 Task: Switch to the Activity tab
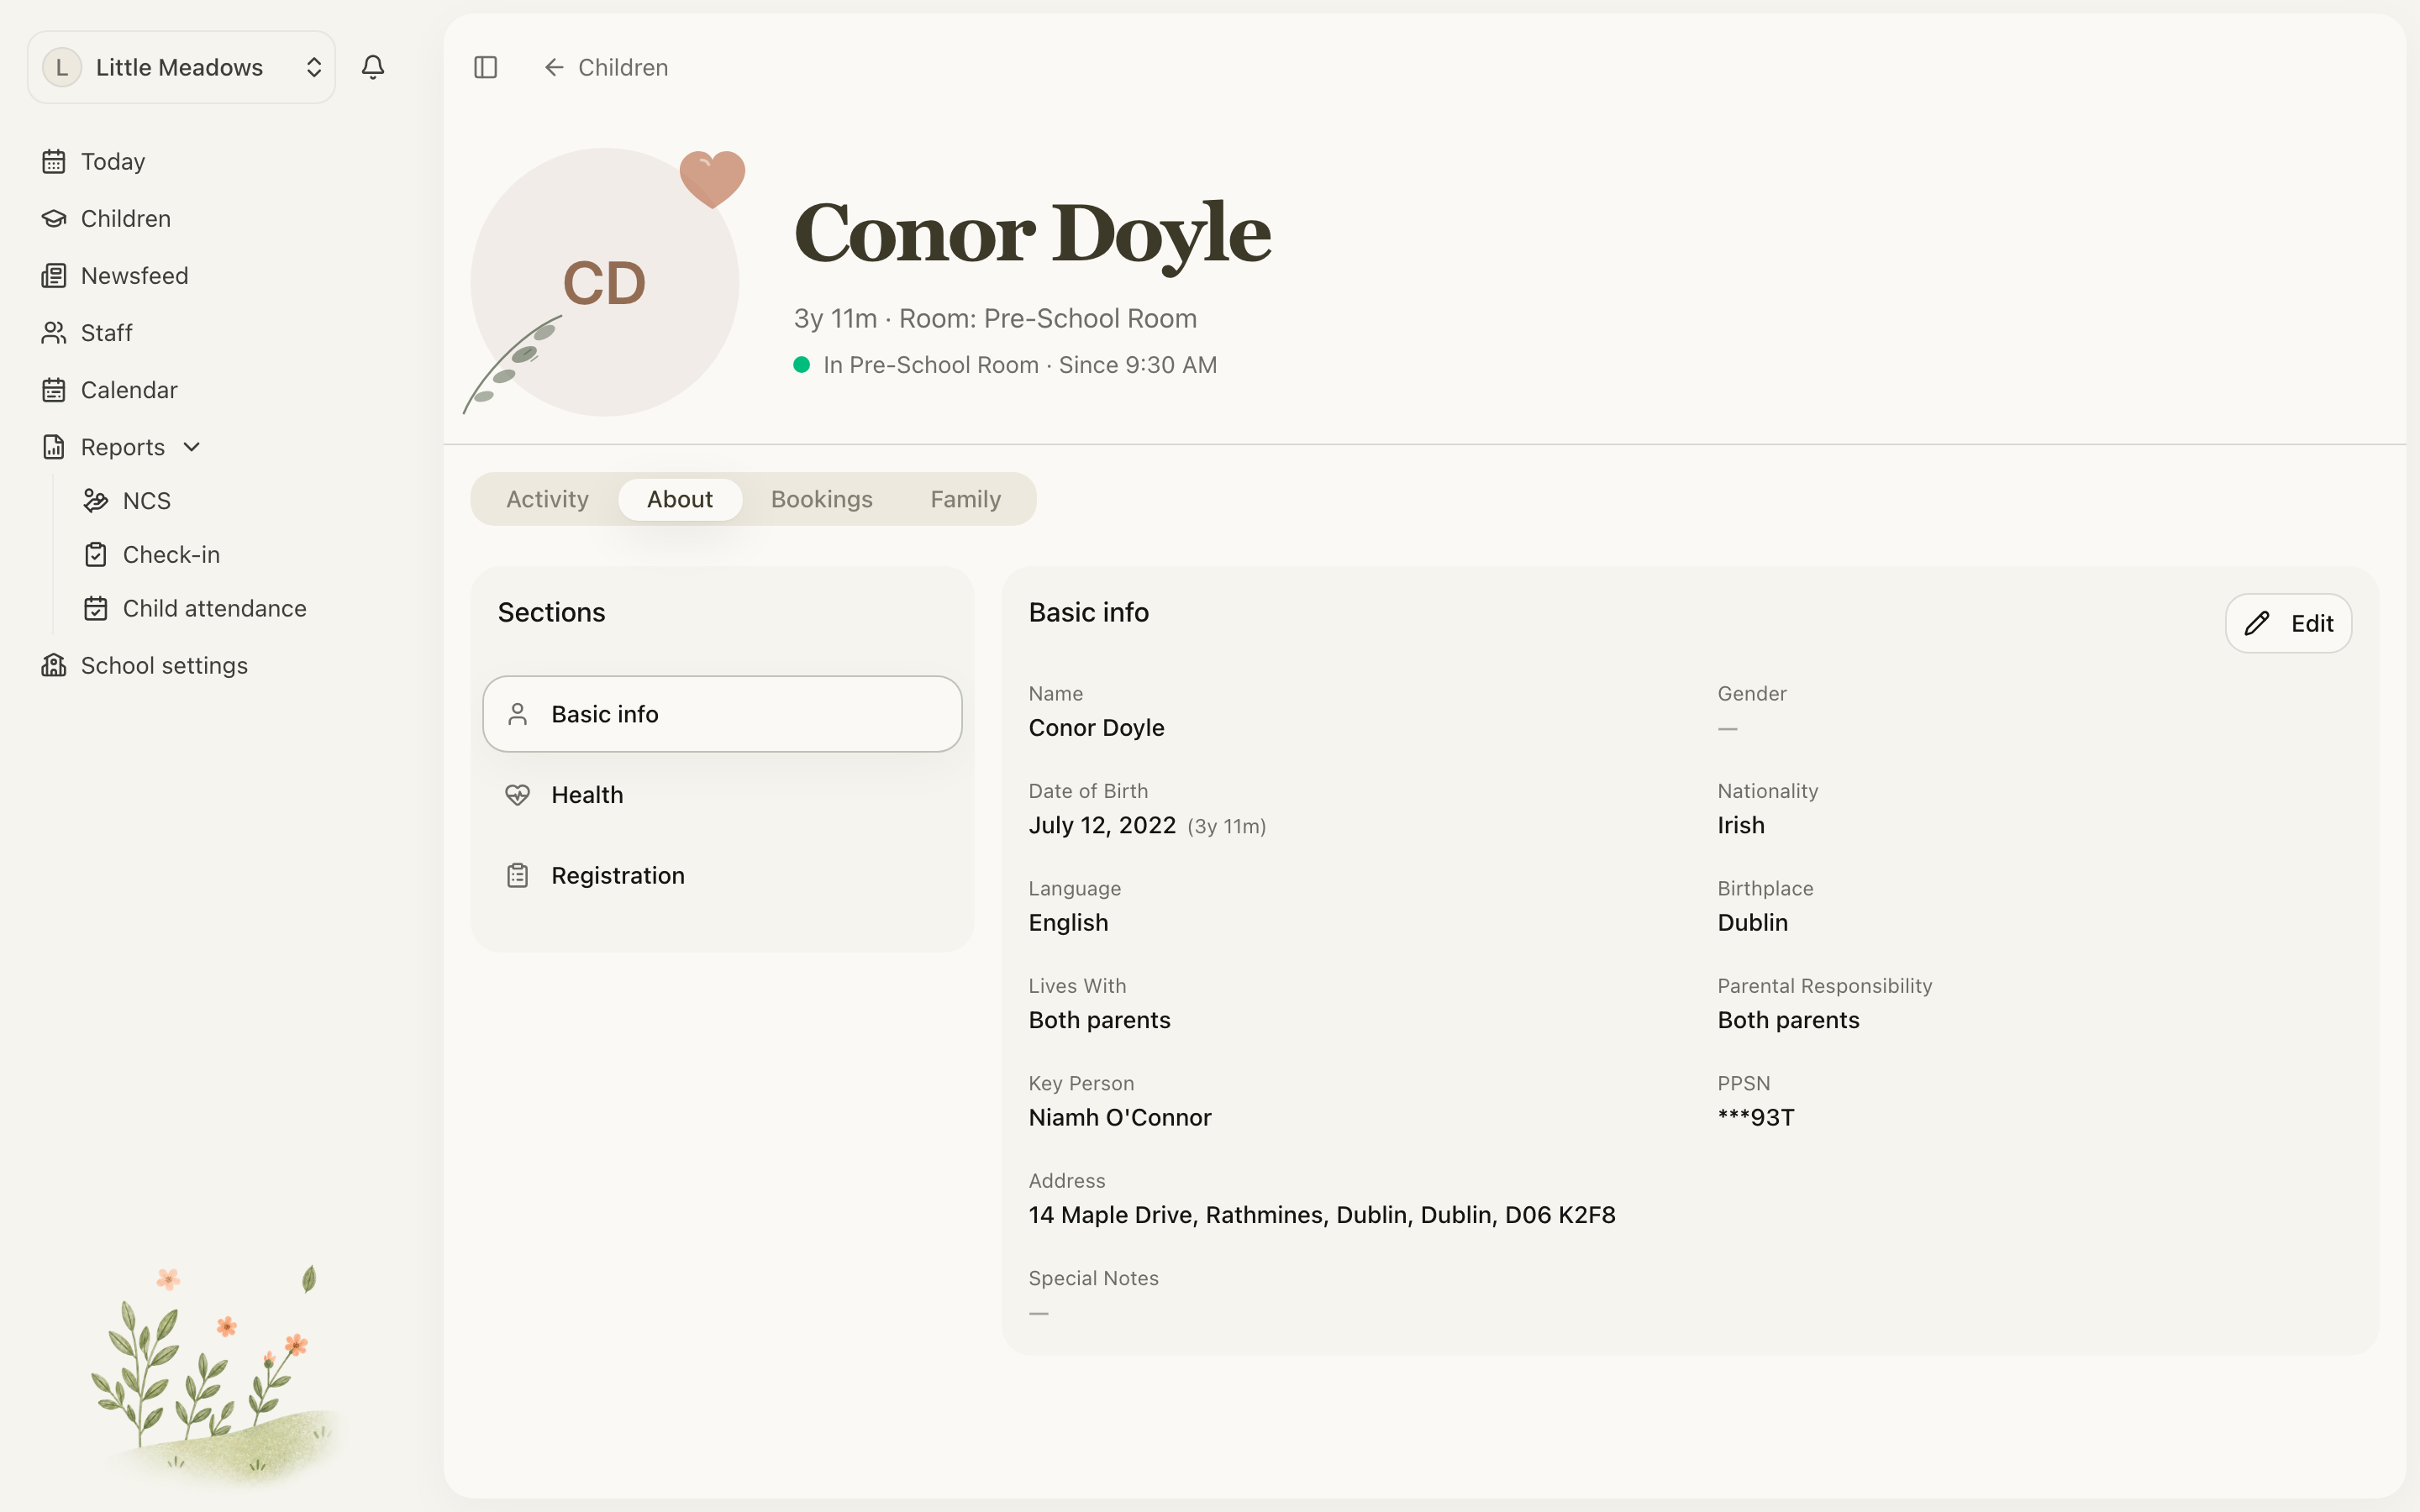[x=547, y=499]
